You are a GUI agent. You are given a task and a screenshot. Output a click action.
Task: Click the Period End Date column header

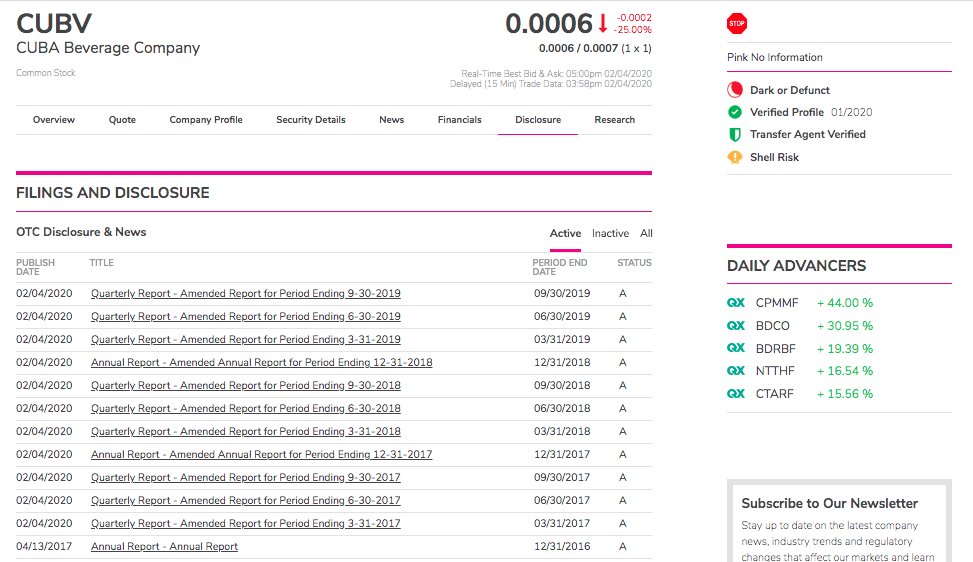coord(560,267)
